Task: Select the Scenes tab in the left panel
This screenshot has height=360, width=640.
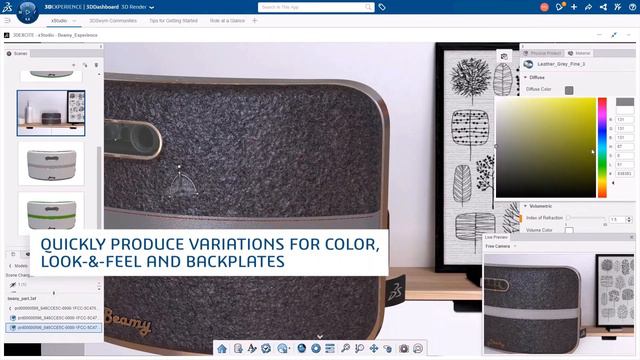Action: point(17,53)
